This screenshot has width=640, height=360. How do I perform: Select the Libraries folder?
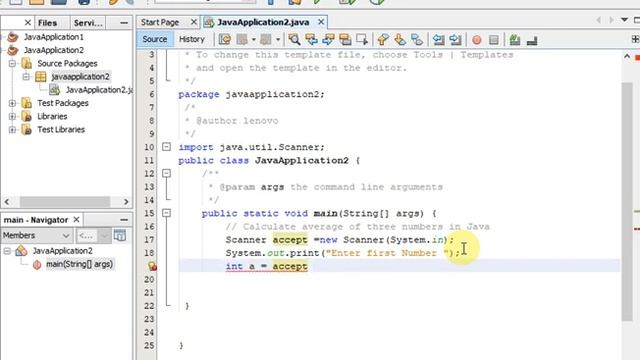pyautogui.click(x=52, y=116)
